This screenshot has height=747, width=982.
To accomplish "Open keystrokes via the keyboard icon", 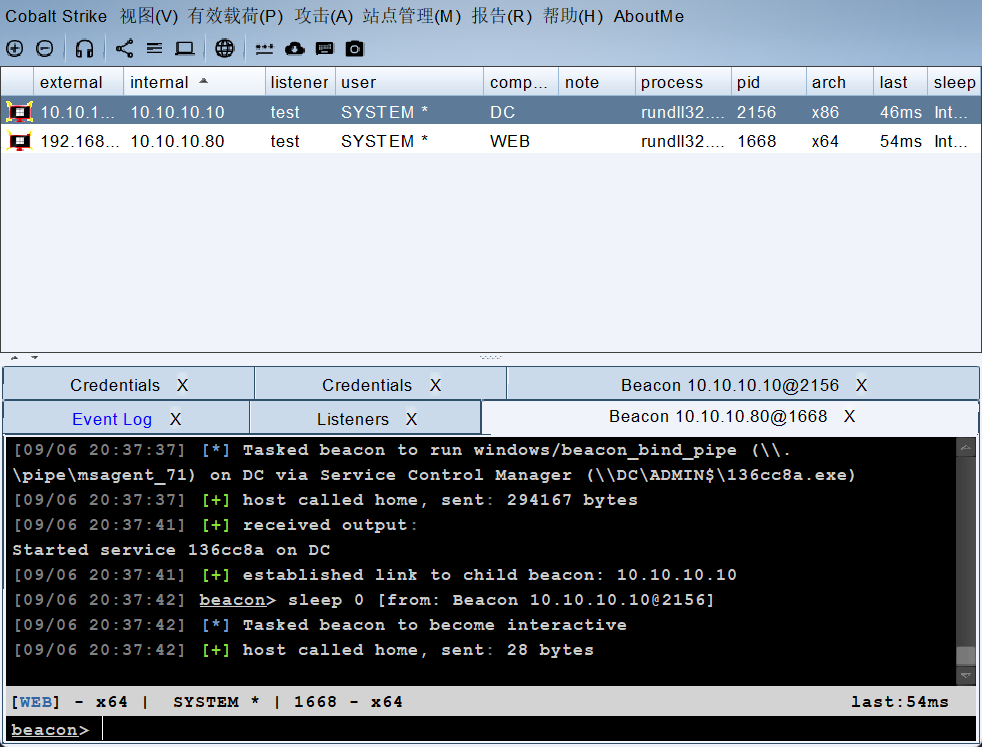I will pyautogui.click(x=324, y=48).
